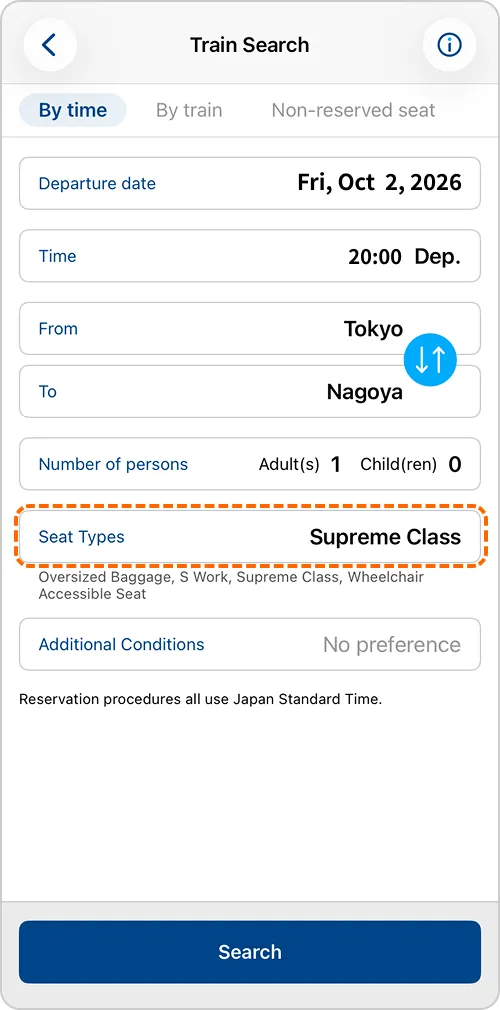Select the From station Tokyo field
Viewport: 500px width, 1010px height.
(x=250, y=329)
